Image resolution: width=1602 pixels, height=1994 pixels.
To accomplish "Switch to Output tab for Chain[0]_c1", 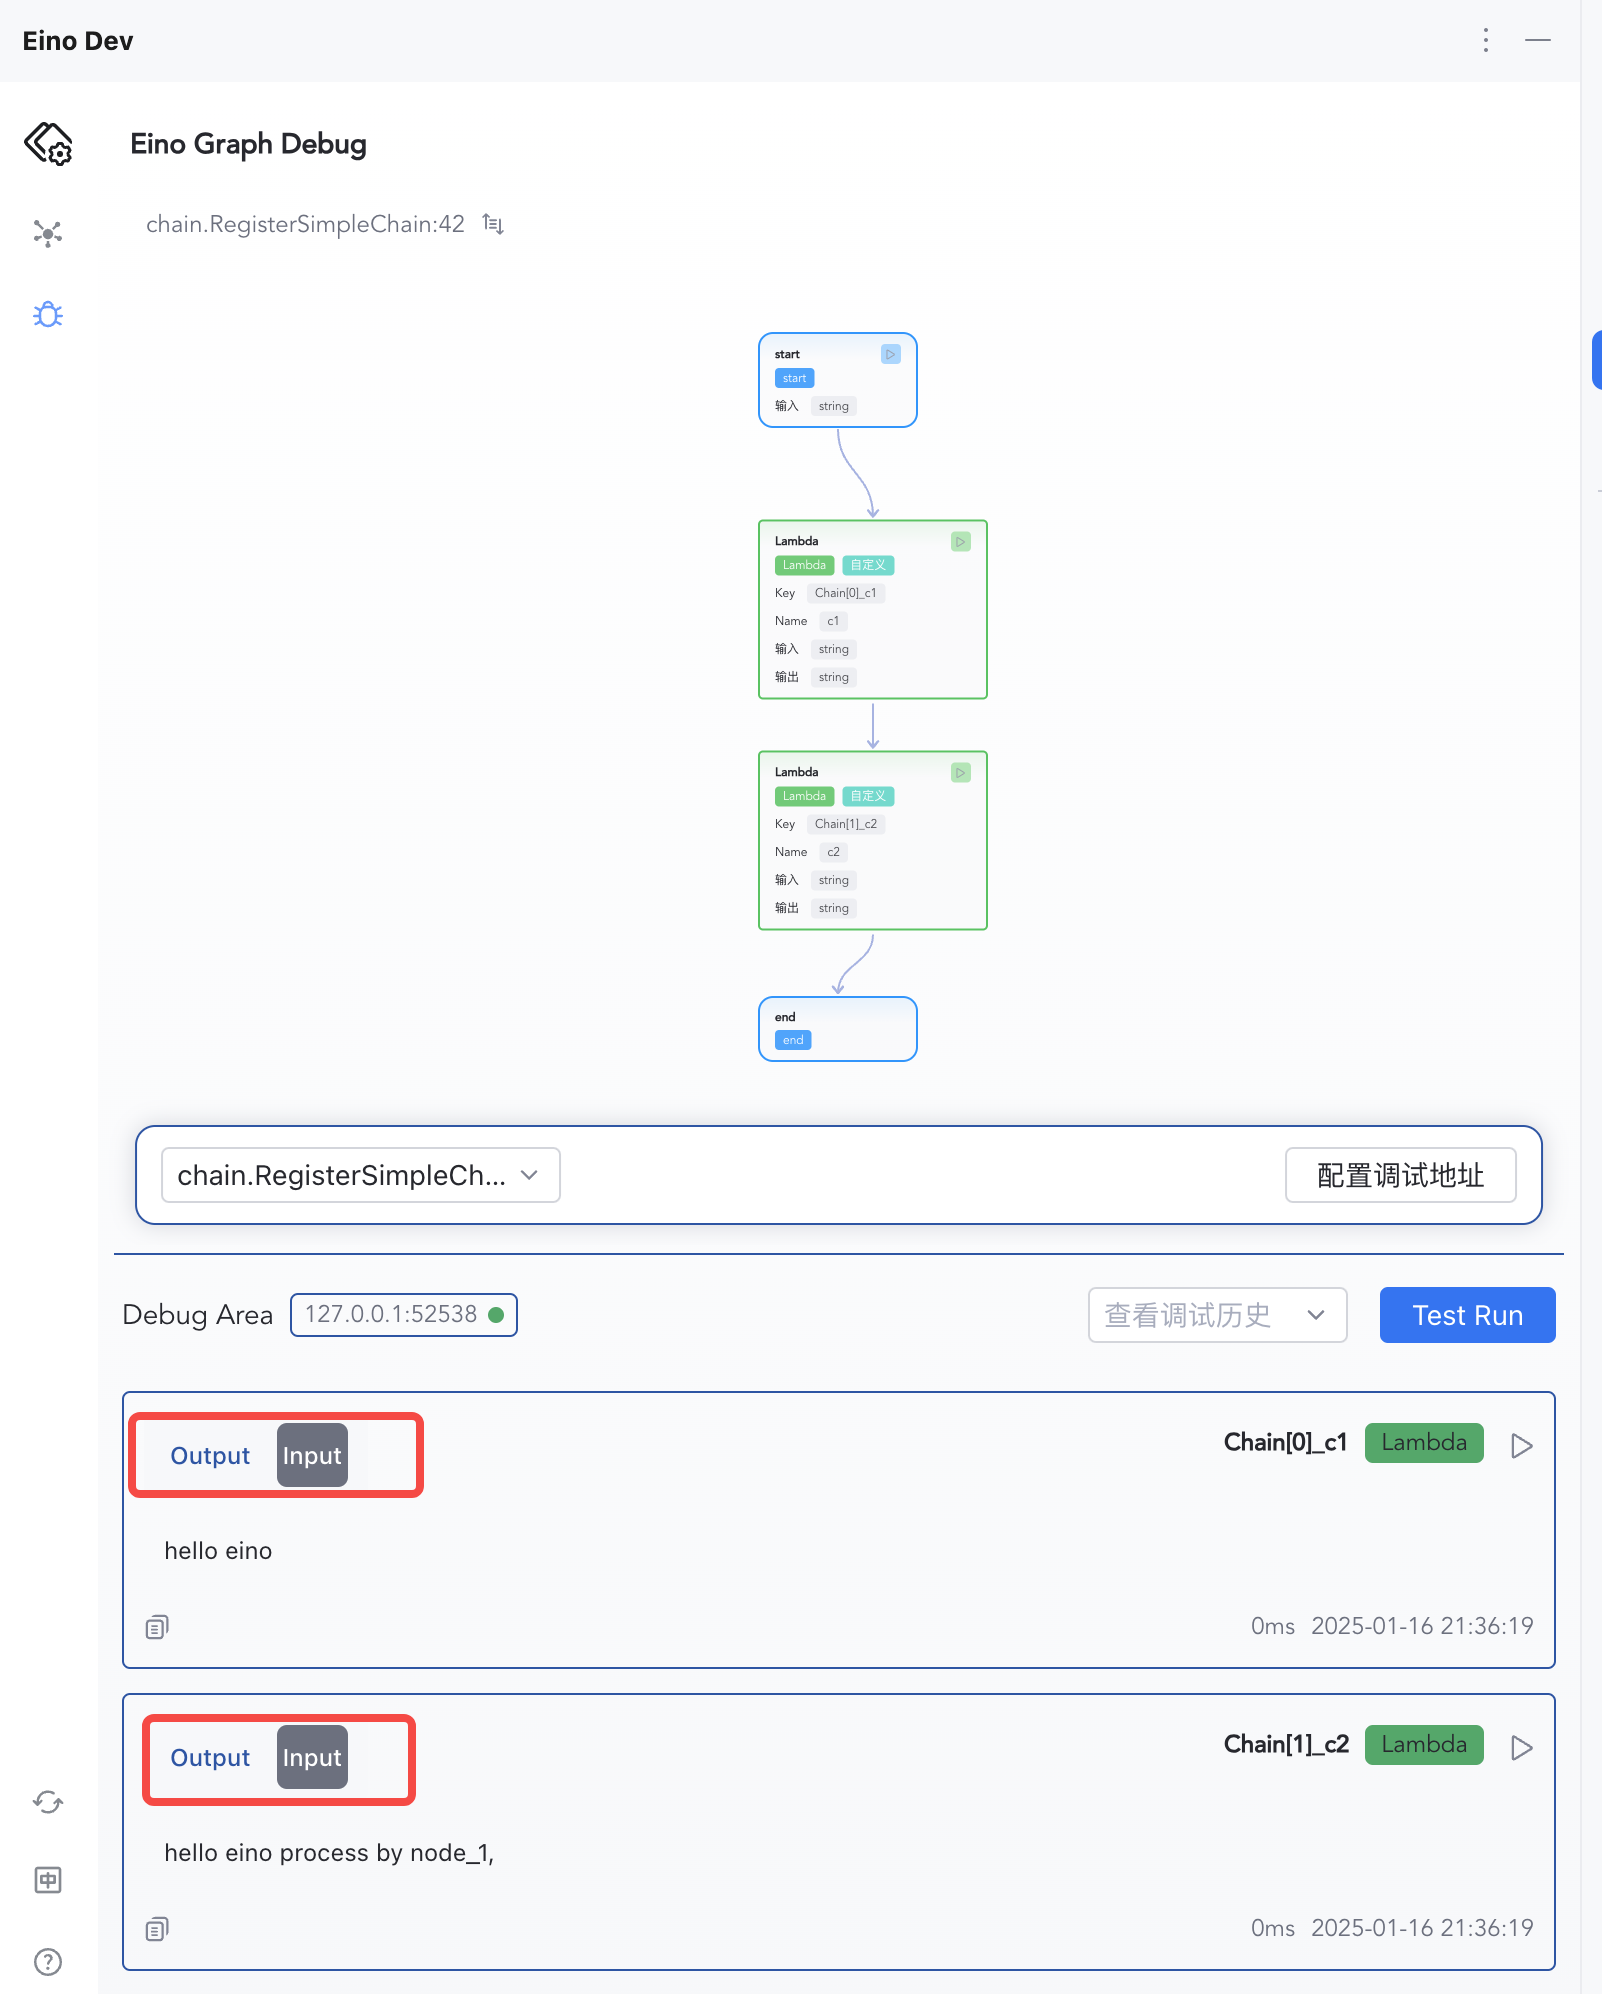I will coord(210,1456).
